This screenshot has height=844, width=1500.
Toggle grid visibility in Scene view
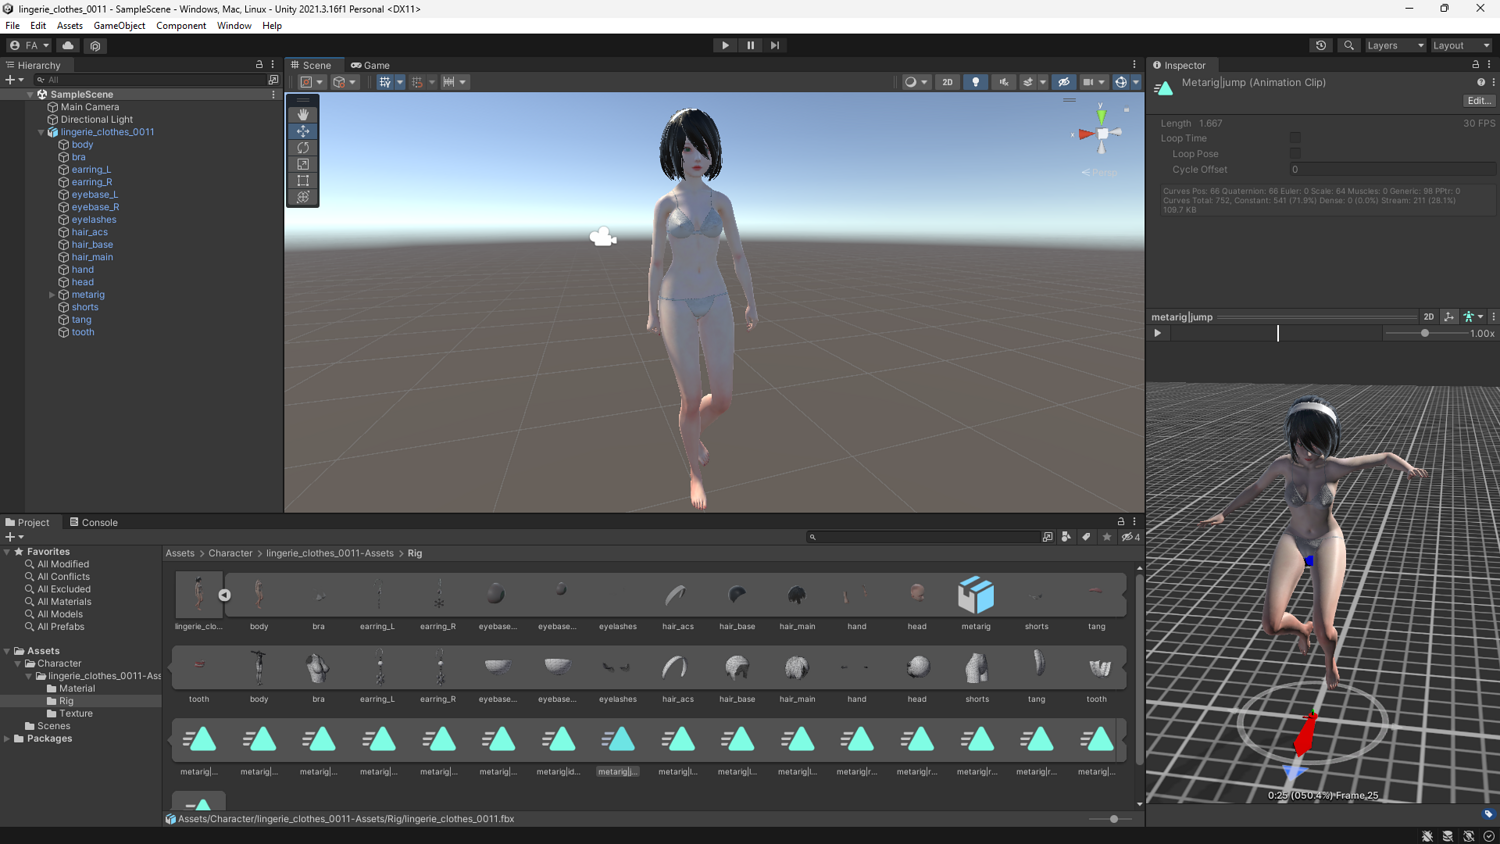click(x=385, y=82)
